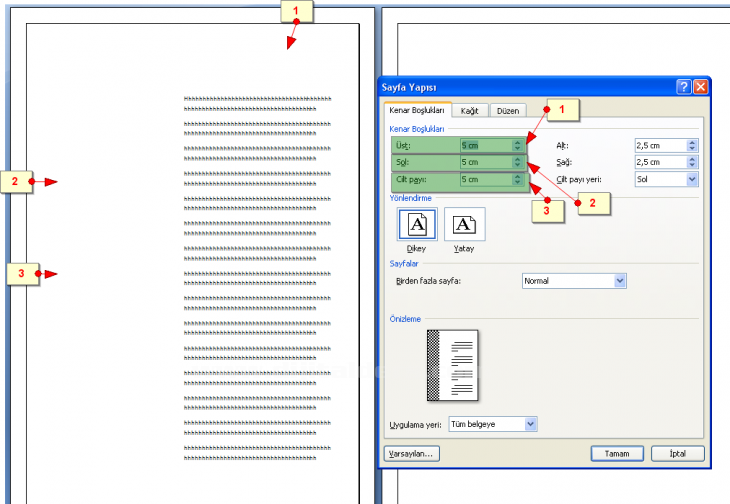This screenshot has height=504, width=730.
Task: Decrease the Sağ margin value
Action: [x=692, y=165]
